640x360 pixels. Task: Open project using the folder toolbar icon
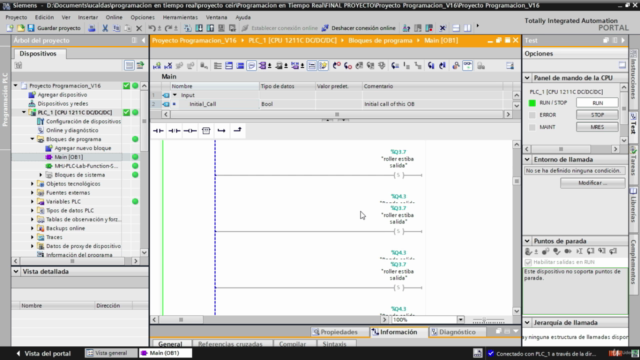tap(20, 28)
